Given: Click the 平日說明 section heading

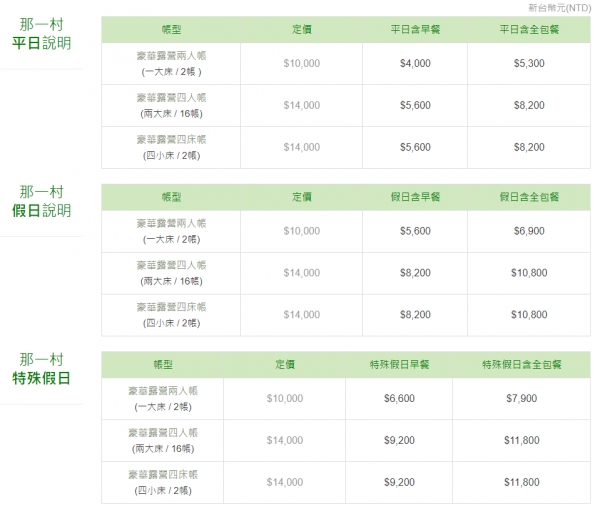Looking at the screenshot, I should 41,42.
